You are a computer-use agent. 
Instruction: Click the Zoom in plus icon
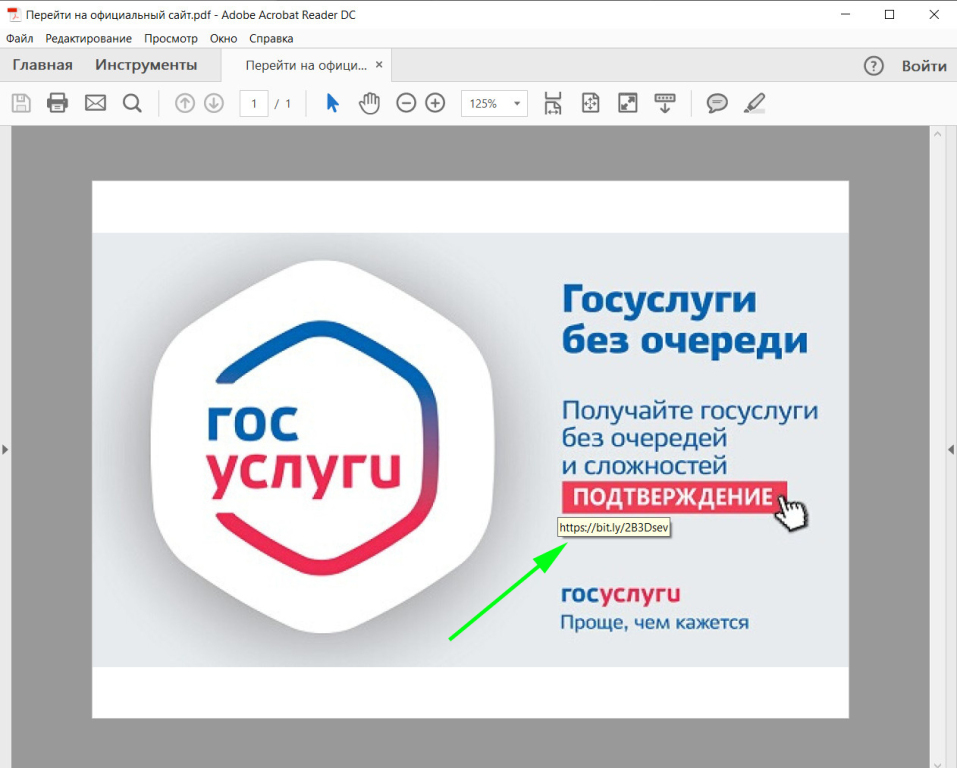click(435, 103)
